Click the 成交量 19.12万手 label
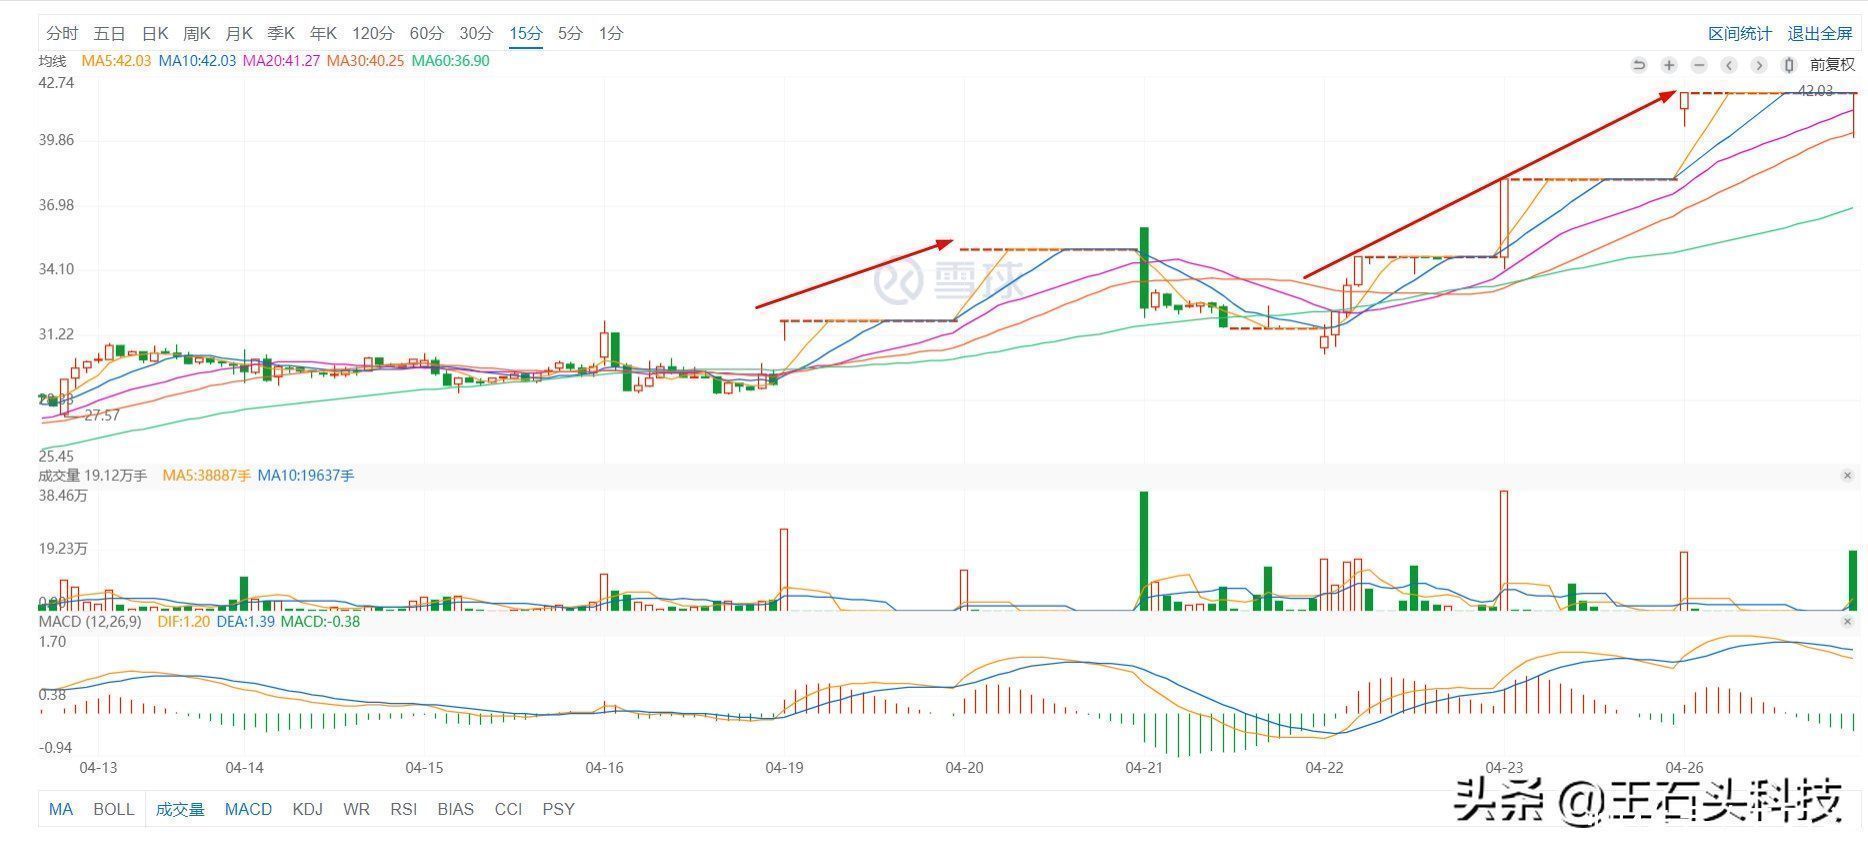 (x=92, y=476)
